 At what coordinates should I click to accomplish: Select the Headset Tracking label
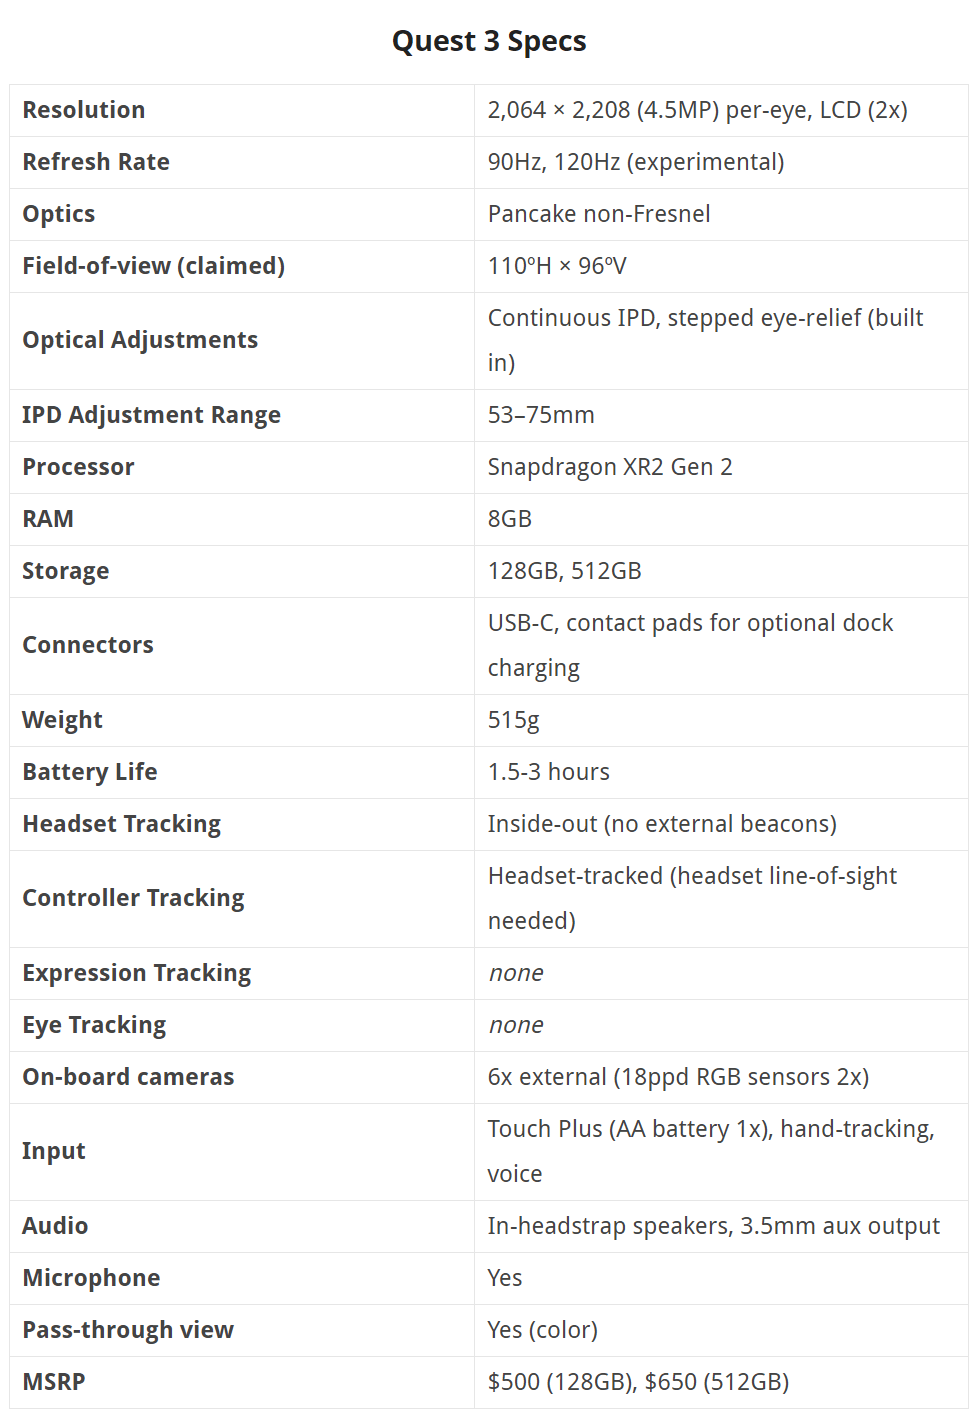tap(122, 824)
